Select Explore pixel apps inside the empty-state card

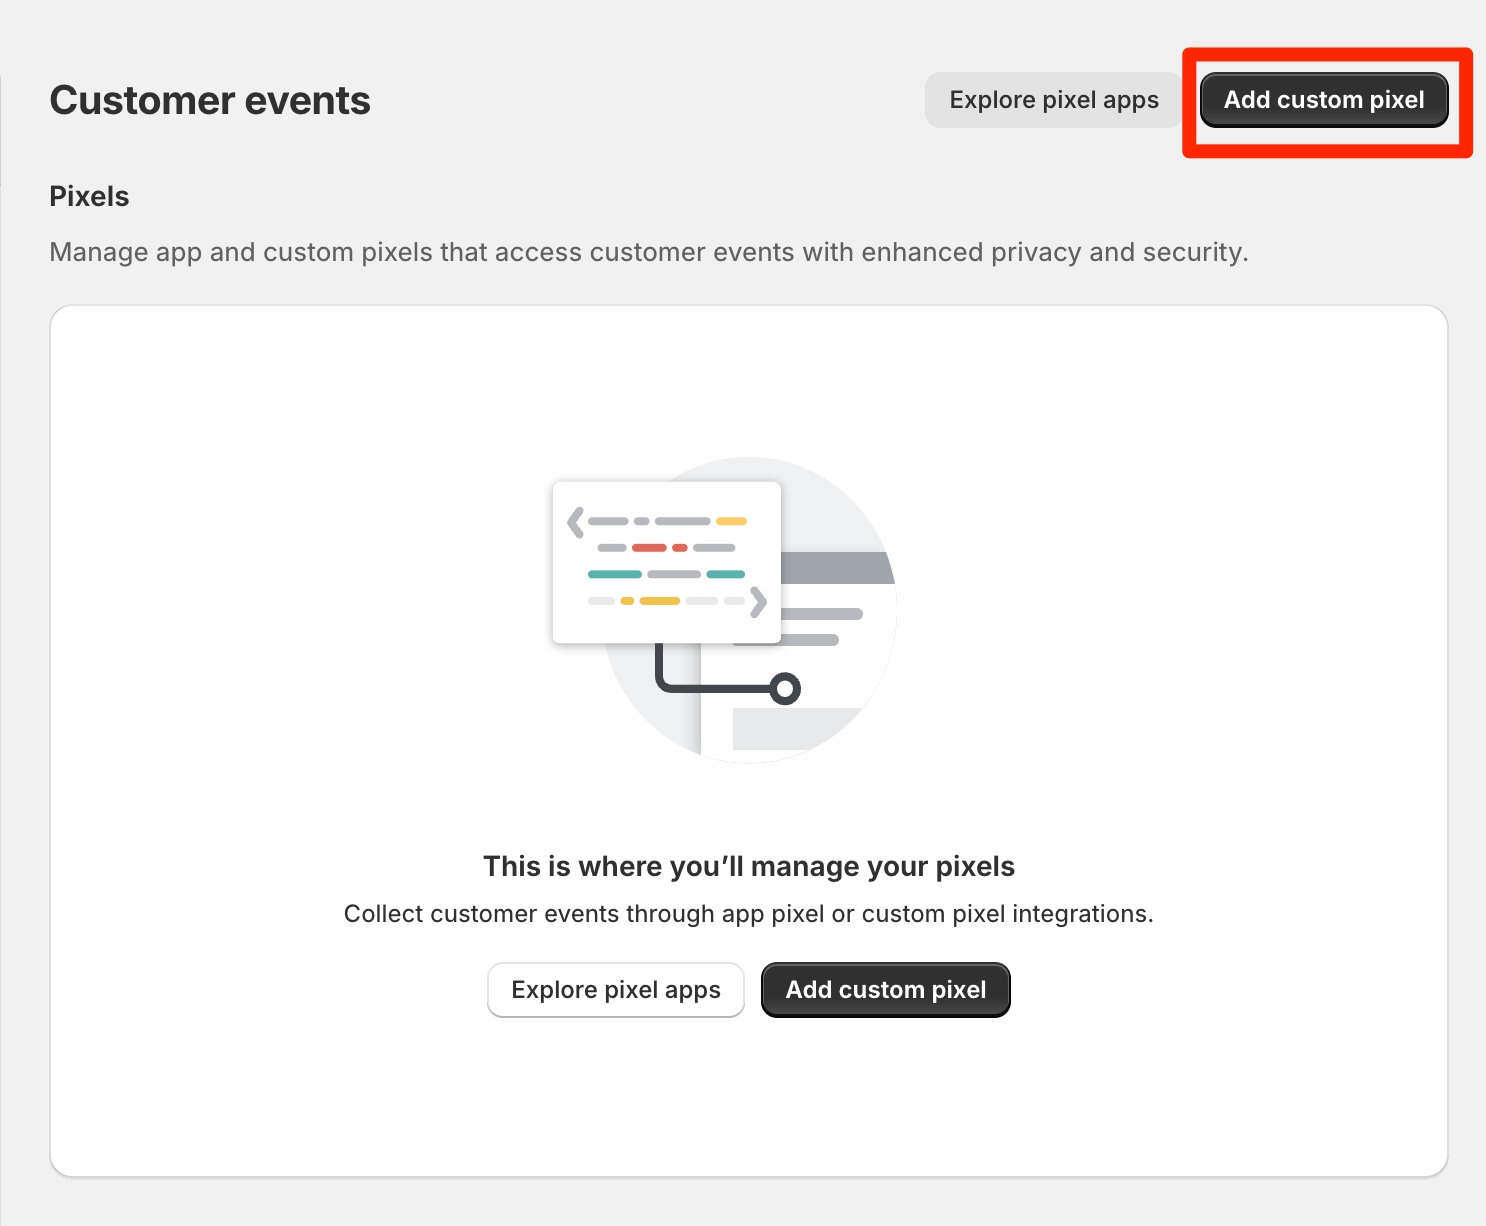pyautogui.click(x=616, y=990)
